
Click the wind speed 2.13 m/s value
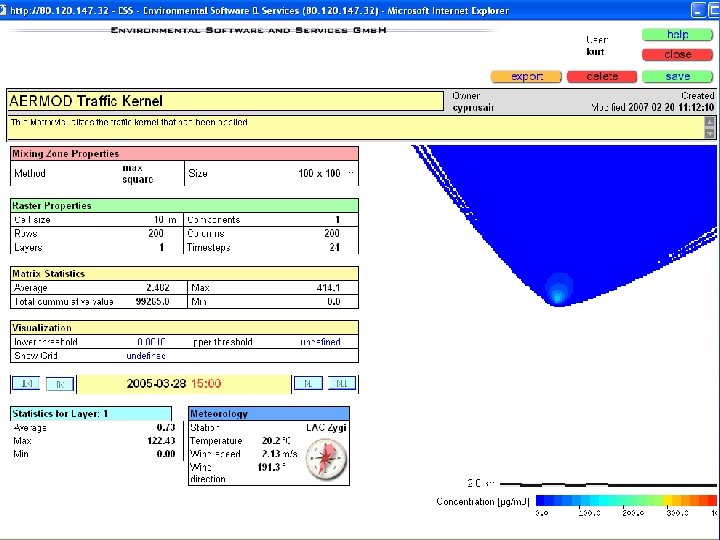click(x=279, y=454)
